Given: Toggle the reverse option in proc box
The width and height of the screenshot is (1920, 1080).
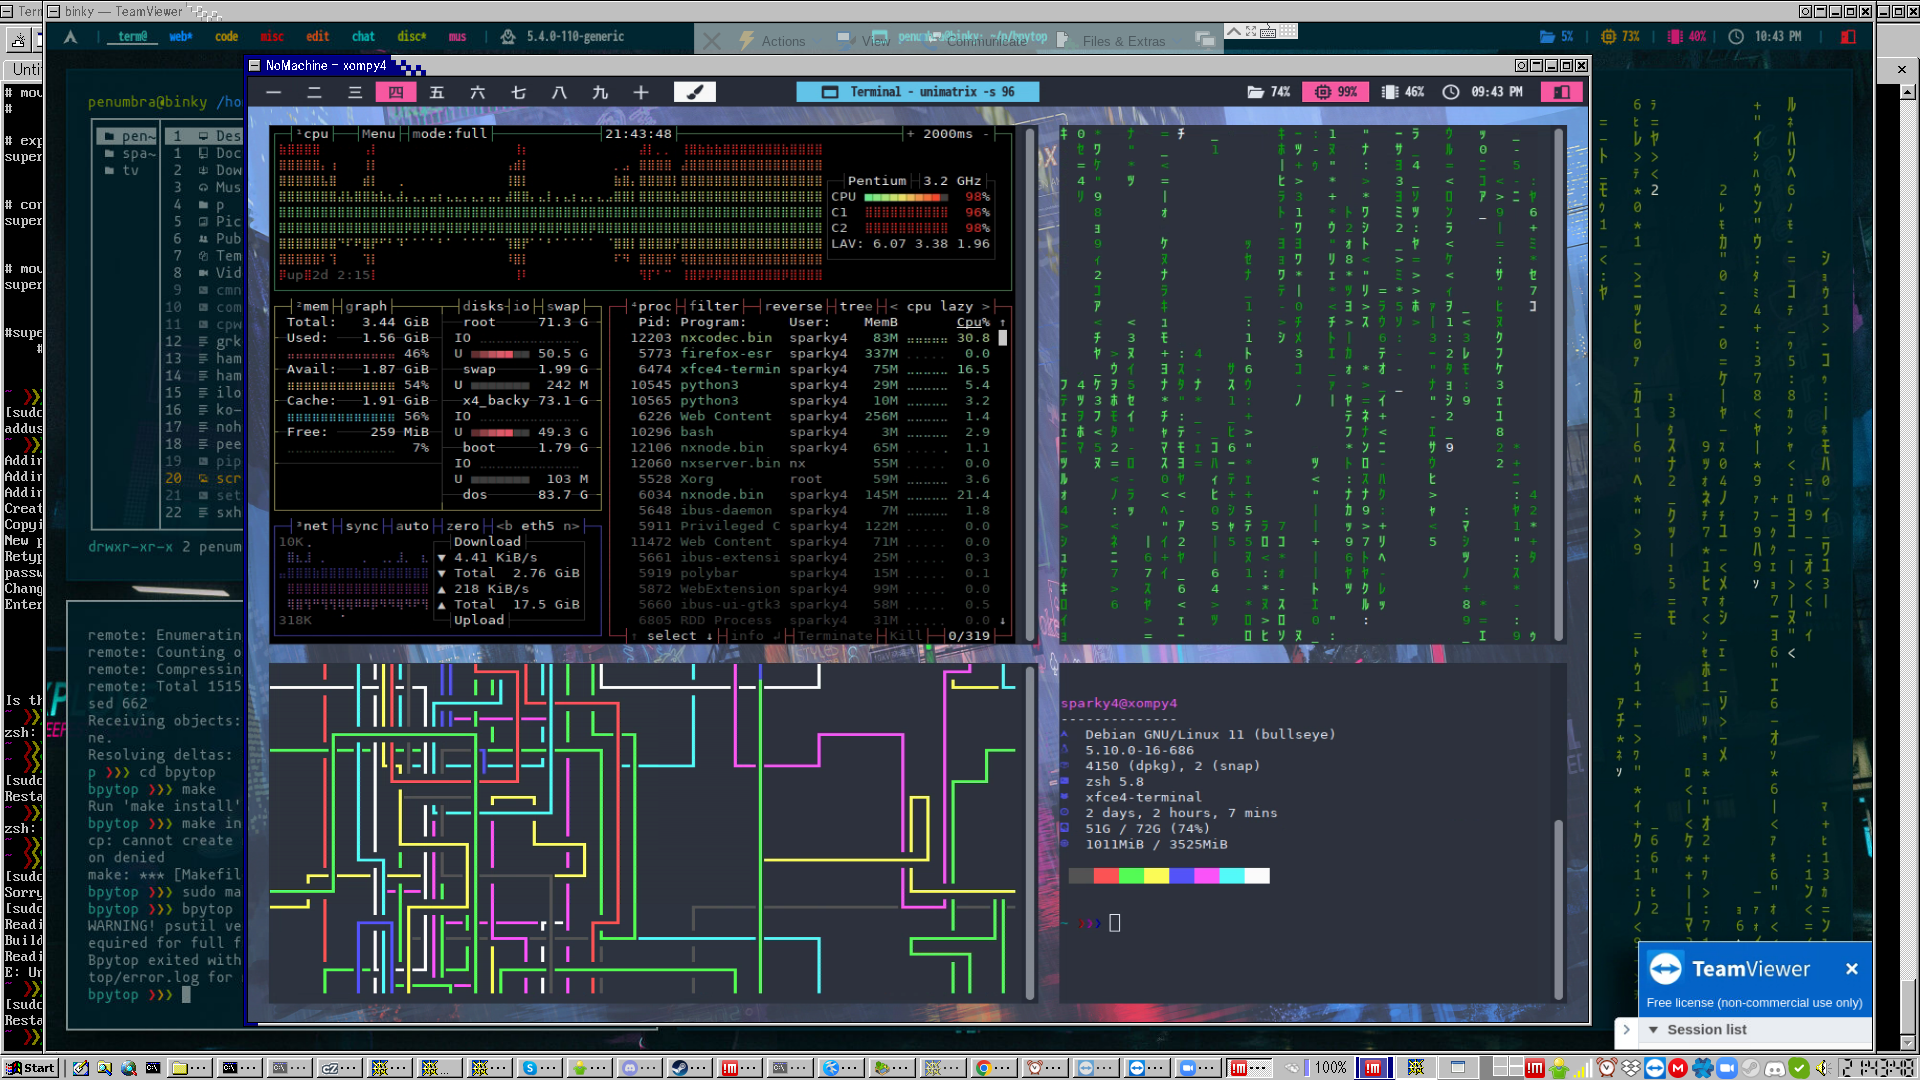Looking at the screenshot, I should pos(793,306).
